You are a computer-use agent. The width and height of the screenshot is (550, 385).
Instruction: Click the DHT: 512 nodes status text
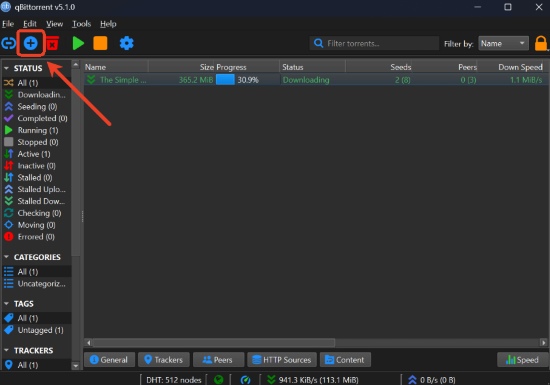(x=174, y=380)
